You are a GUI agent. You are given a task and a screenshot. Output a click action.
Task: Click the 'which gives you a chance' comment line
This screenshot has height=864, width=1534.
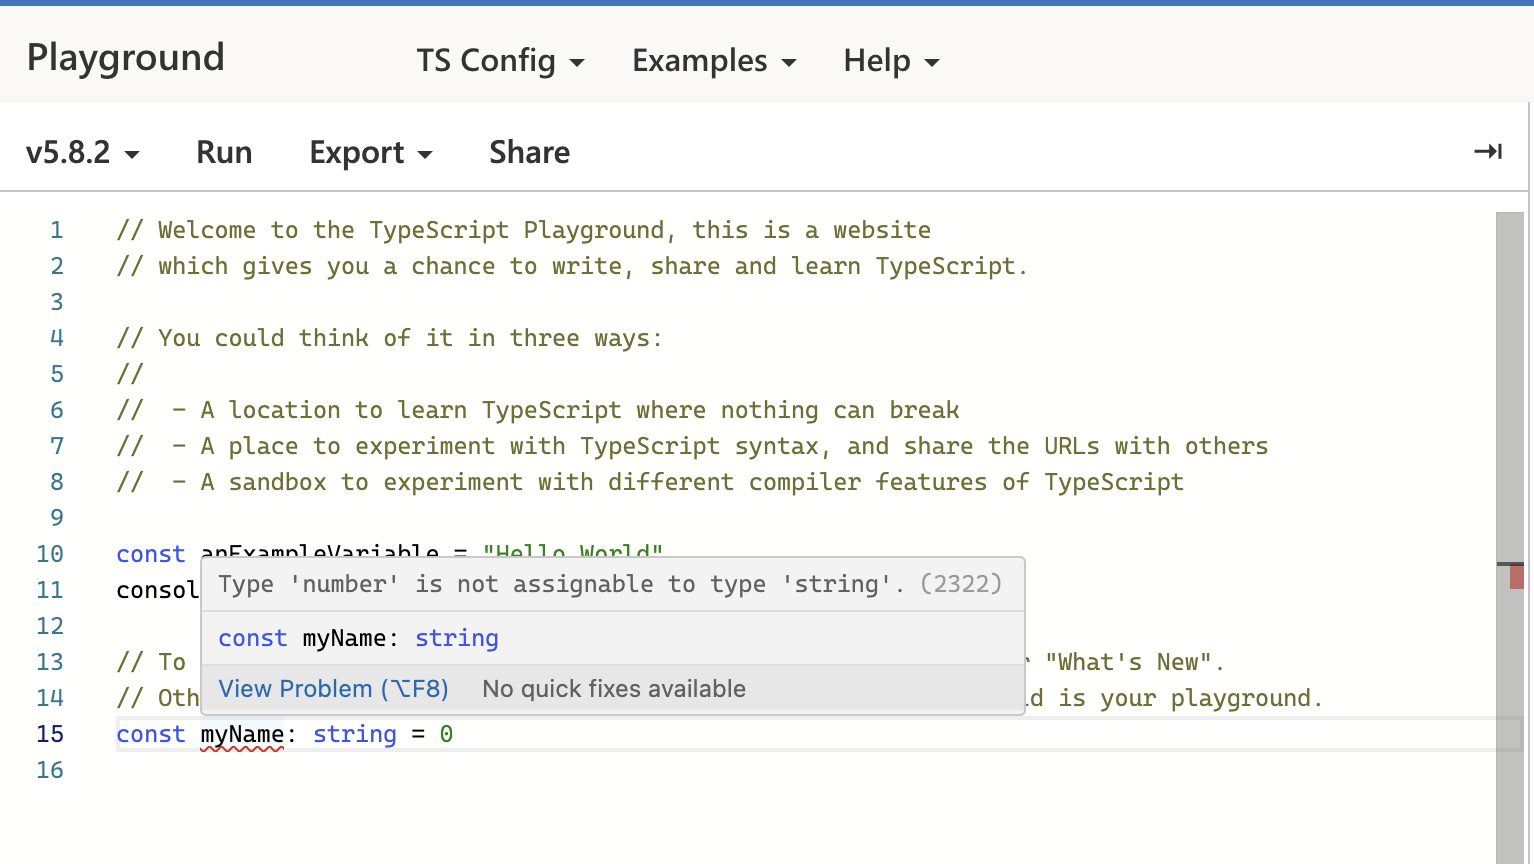(572, 266)
